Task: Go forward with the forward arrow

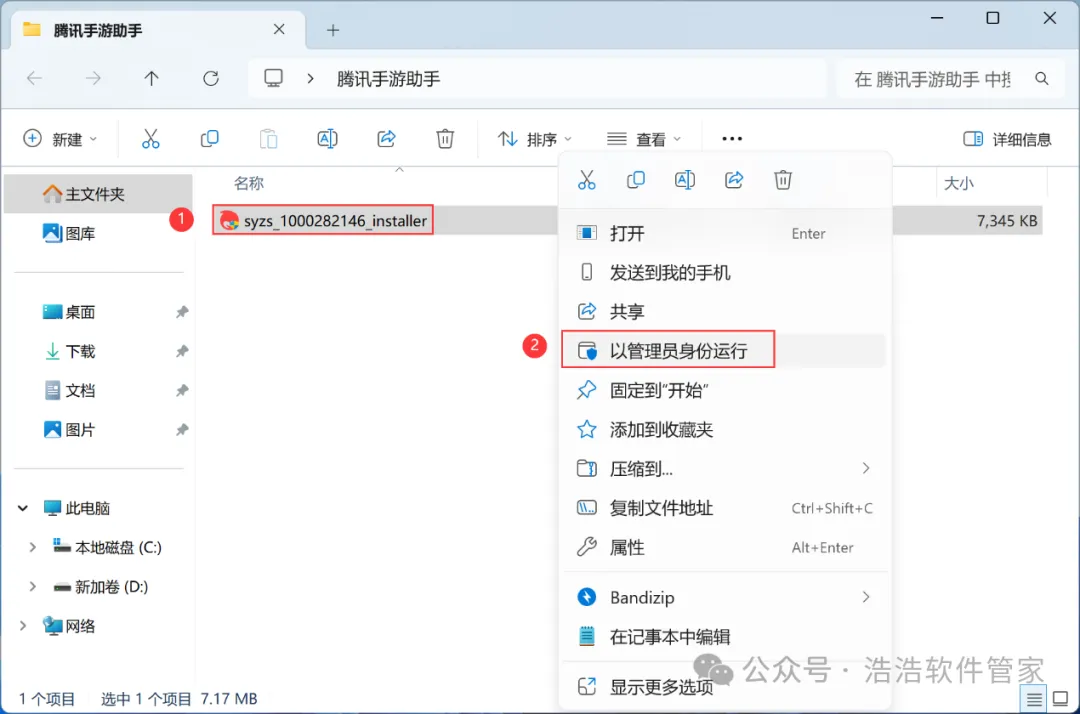Action: click(93, 78)
